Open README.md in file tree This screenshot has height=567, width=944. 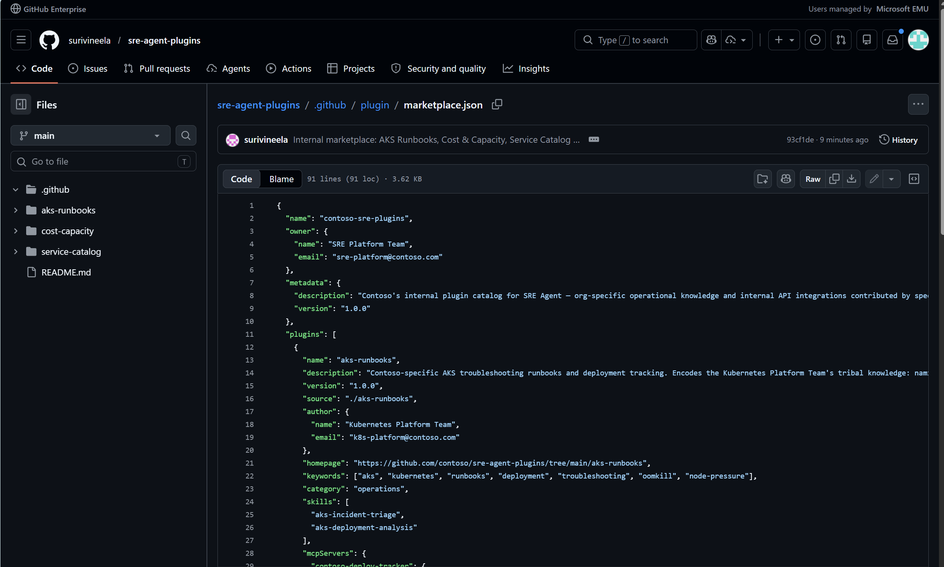coord(66,273)
